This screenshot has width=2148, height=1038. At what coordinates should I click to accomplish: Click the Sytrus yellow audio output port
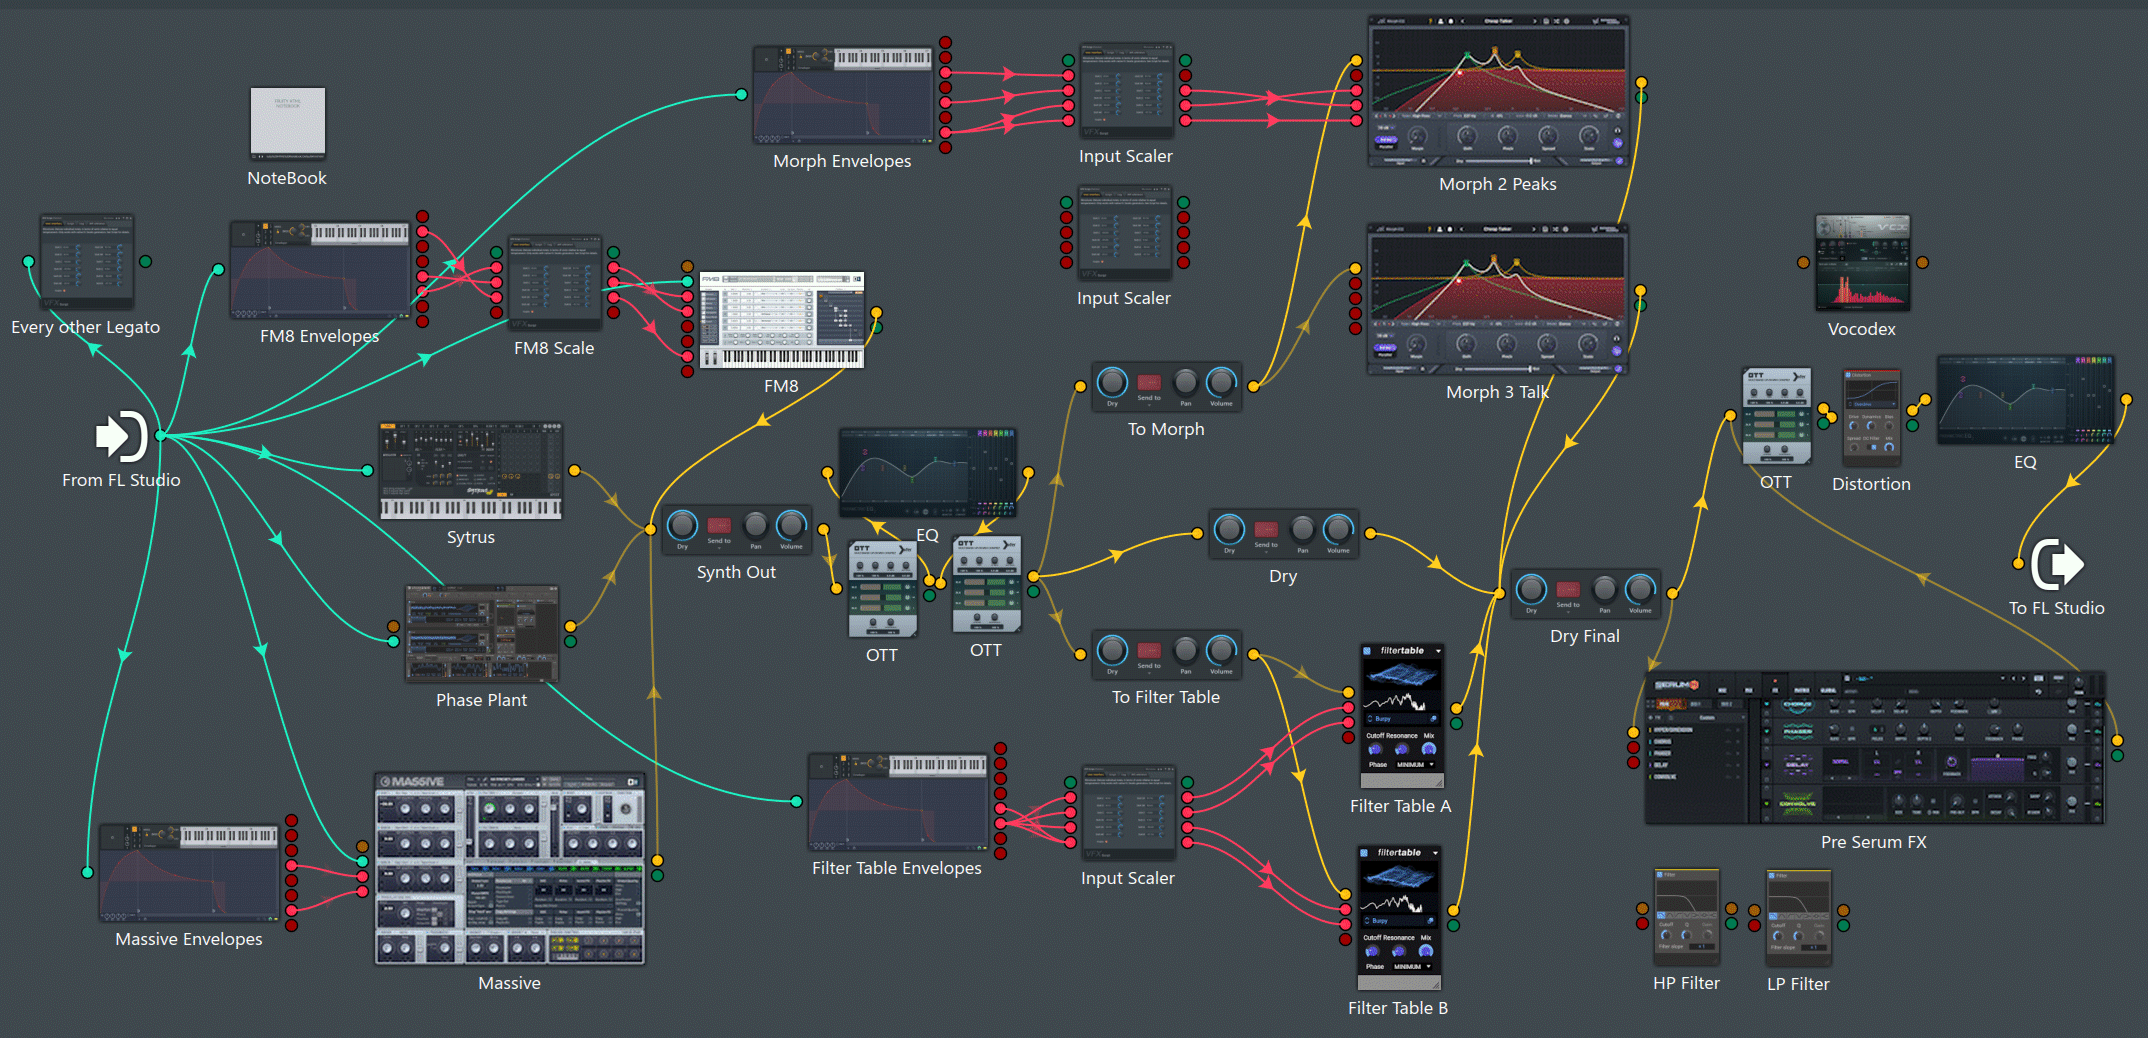(x=574, y=470)
